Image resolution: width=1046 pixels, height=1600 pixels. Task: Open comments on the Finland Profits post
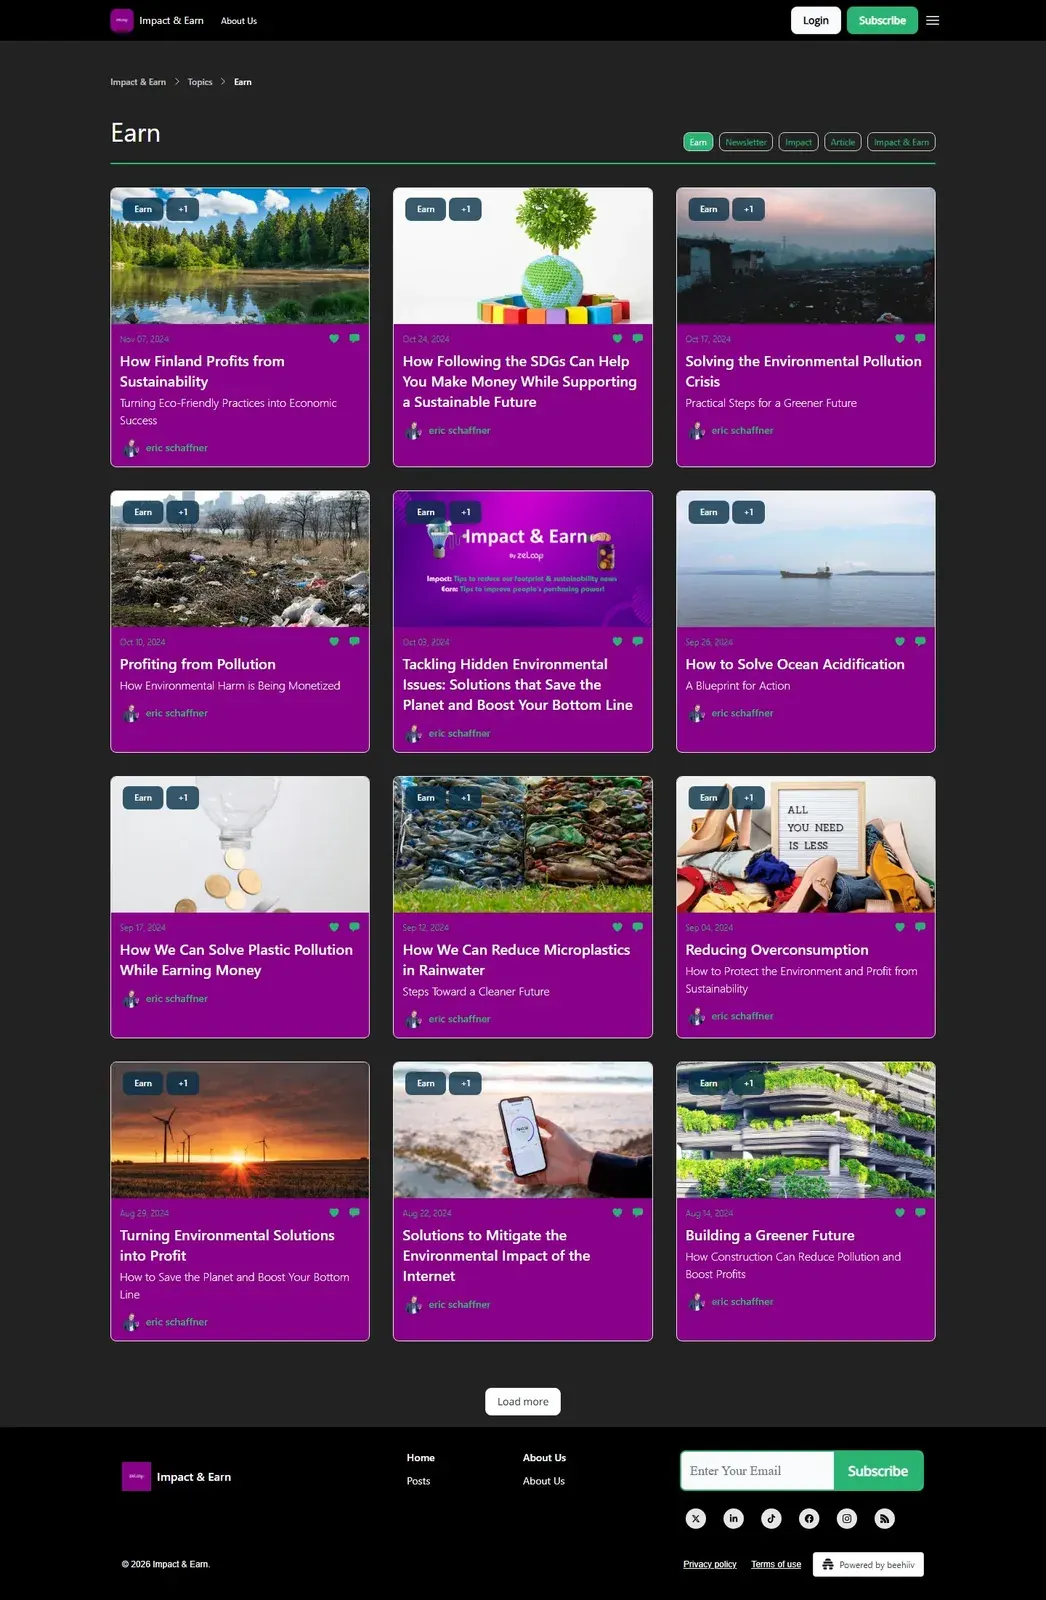(x=354, y=339)
